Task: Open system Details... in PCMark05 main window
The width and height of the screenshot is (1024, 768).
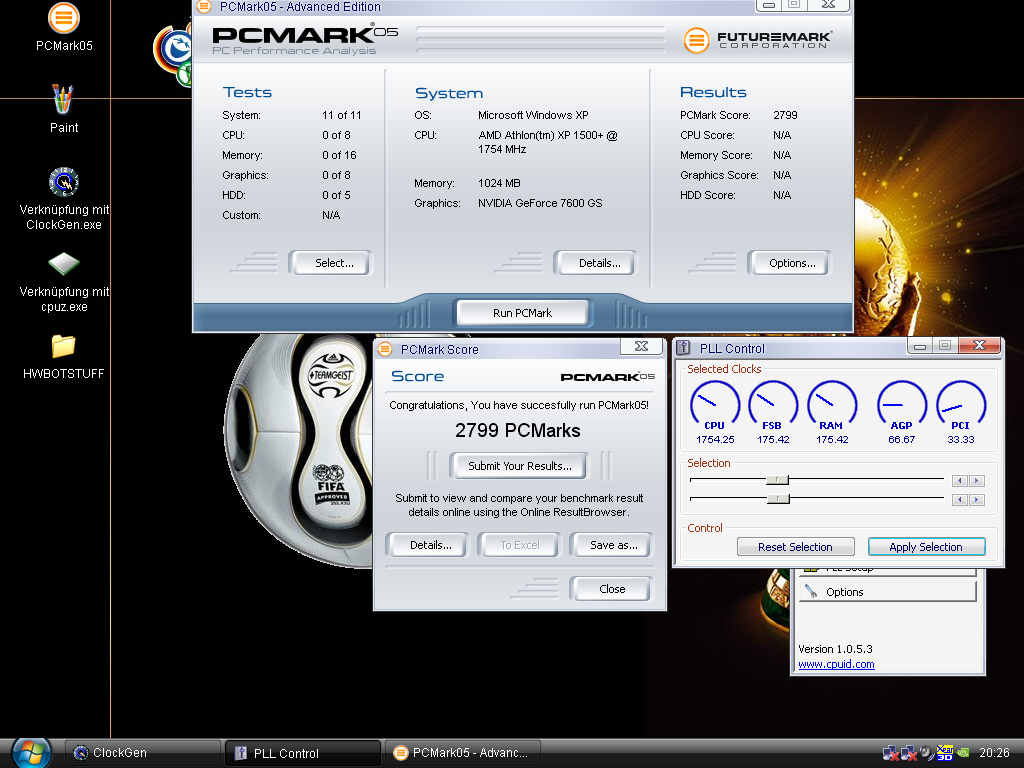Action: (x=596, y=263)
